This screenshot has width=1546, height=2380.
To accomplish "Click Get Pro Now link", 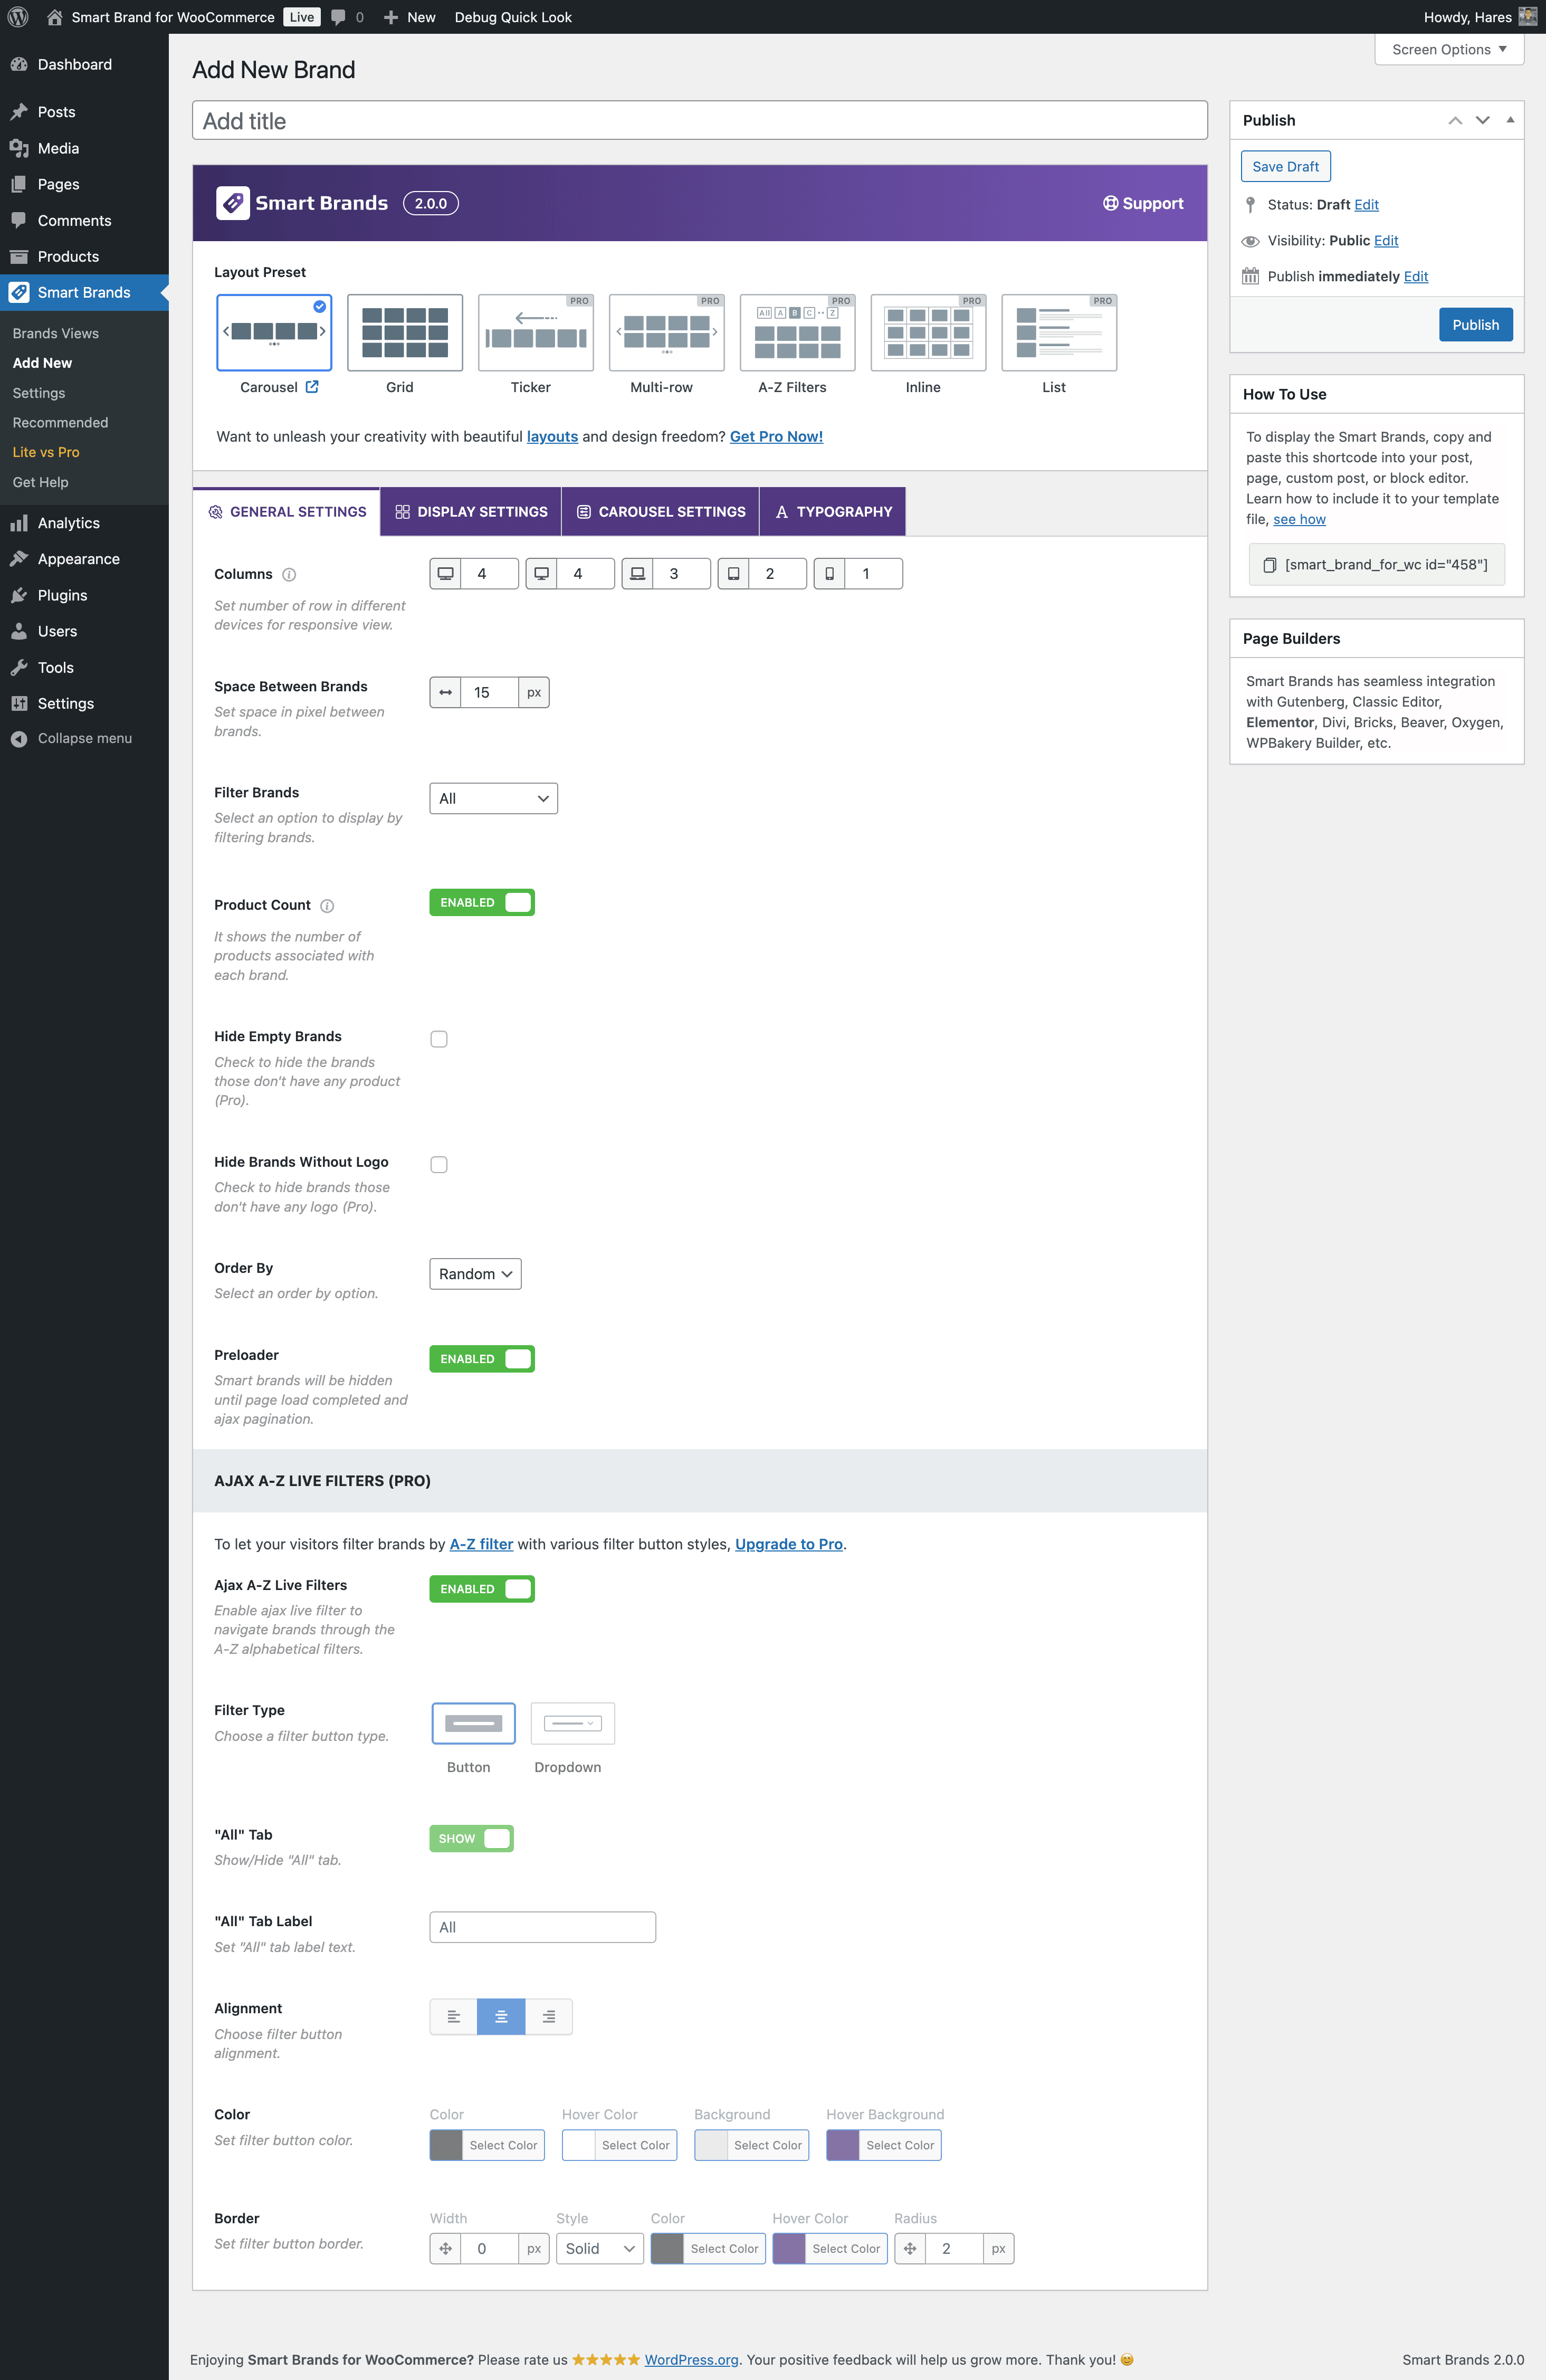I will click(x=776, y=437).
